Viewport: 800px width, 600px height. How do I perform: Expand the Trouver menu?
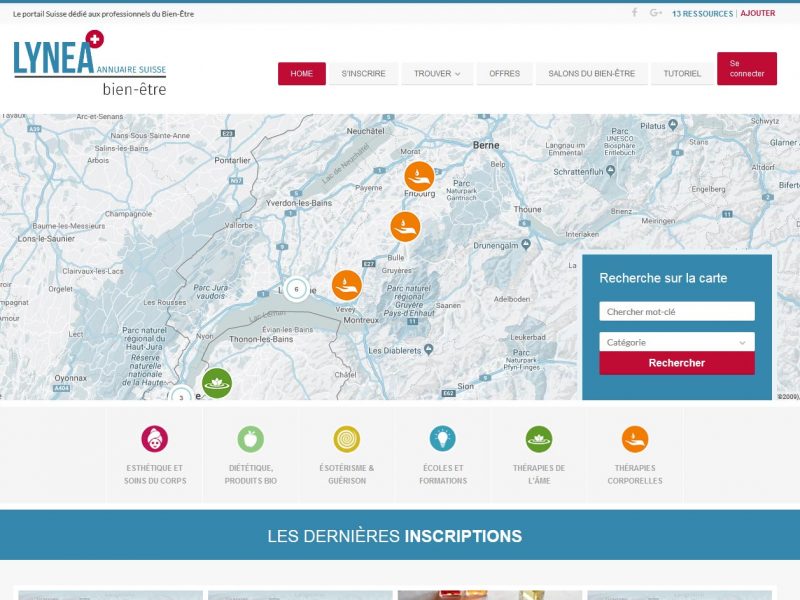click(437, 73)
